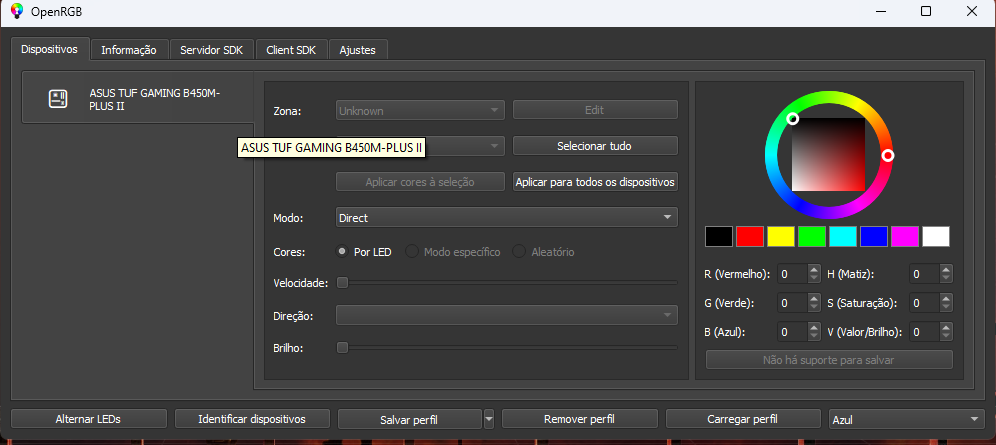Open the Direção dropdown
996x445 pixels.
506,315
